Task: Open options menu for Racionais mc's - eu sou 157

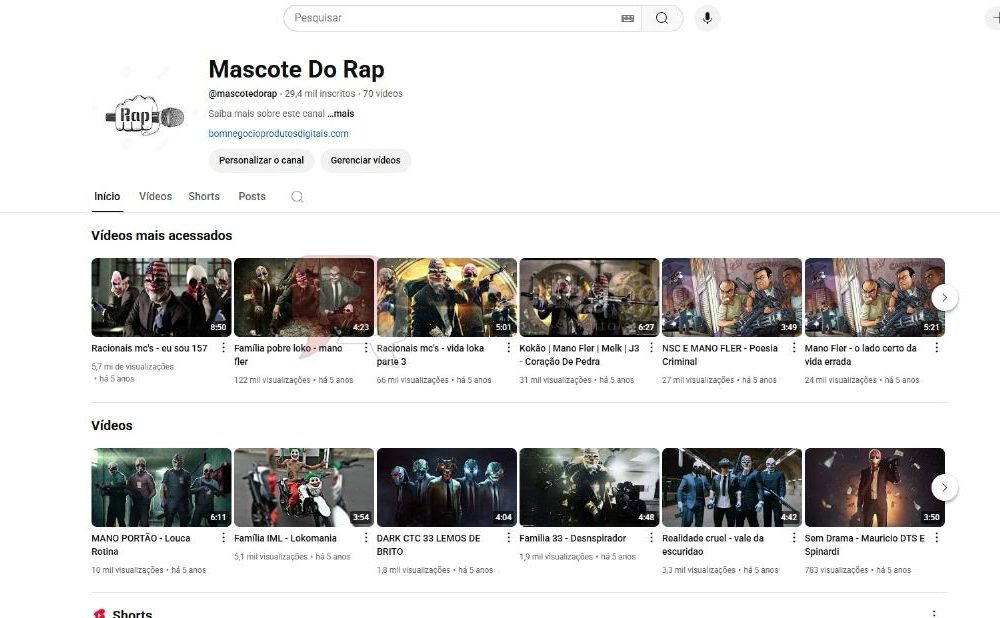Action: pyautogui.click(x=223, y=348)
